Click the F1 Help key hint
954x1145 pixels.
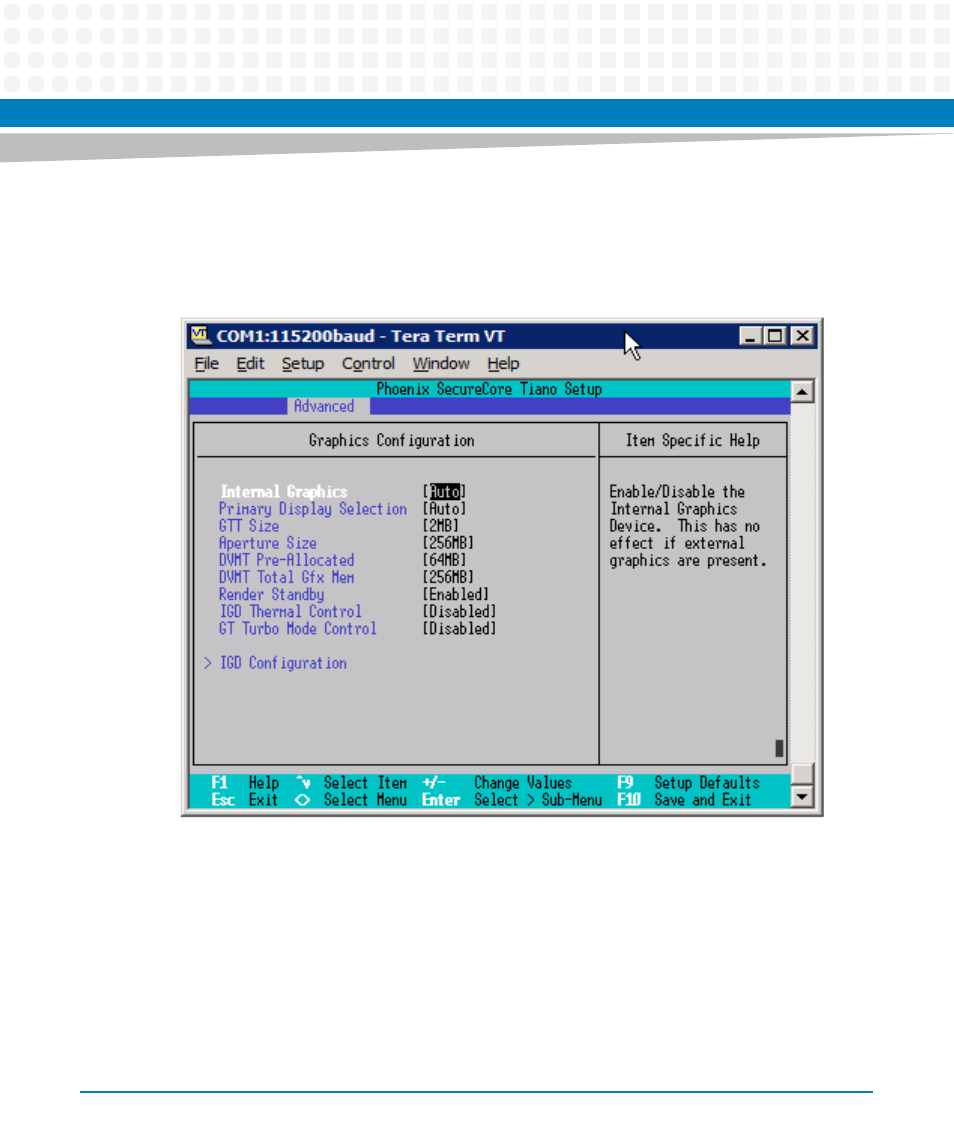(x=245, y=783)
